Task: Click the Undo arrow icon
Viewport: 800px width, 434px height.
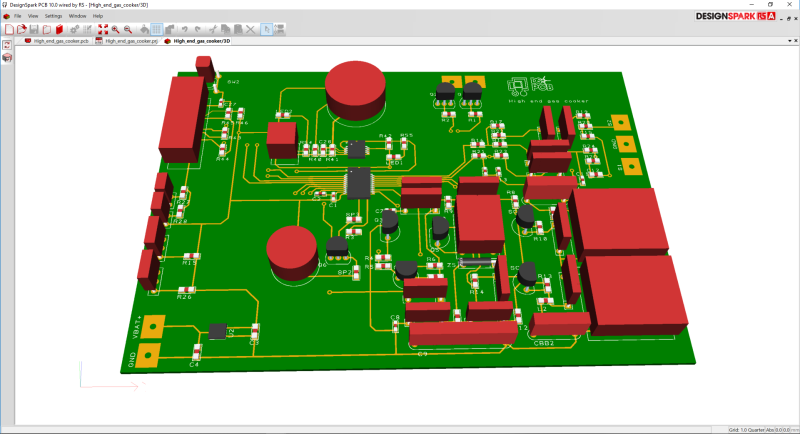Action: pyautogui.click(x=185, y=30)
